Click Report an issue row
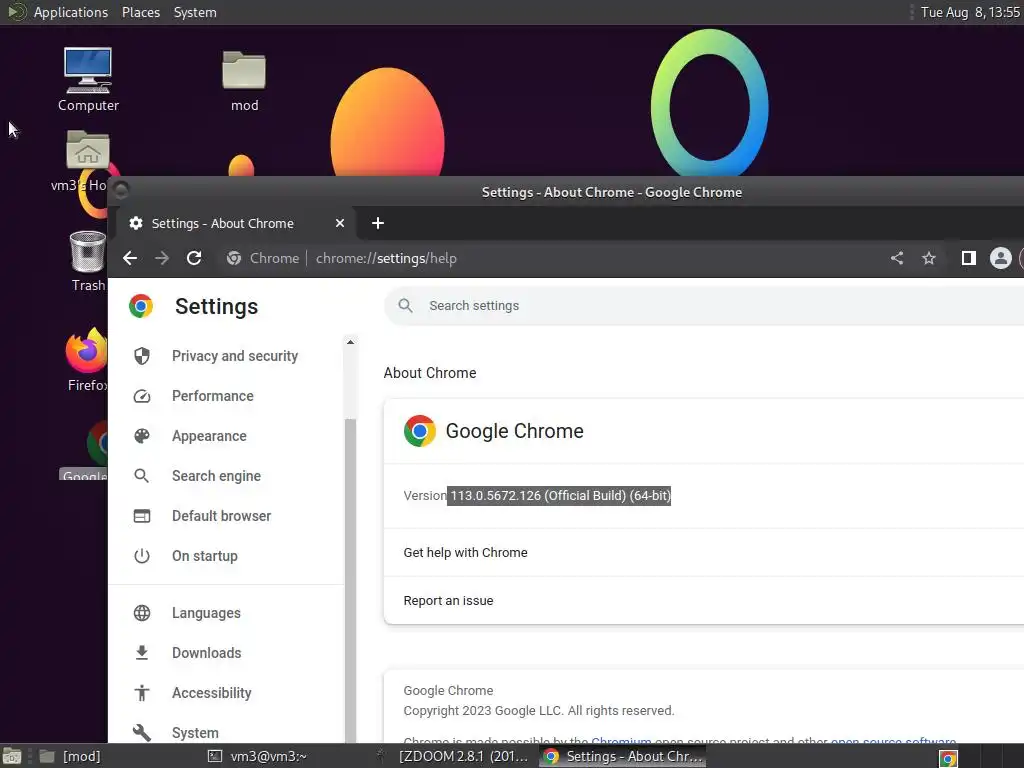This screenshot has width=1024, height=768. point(704,600)
